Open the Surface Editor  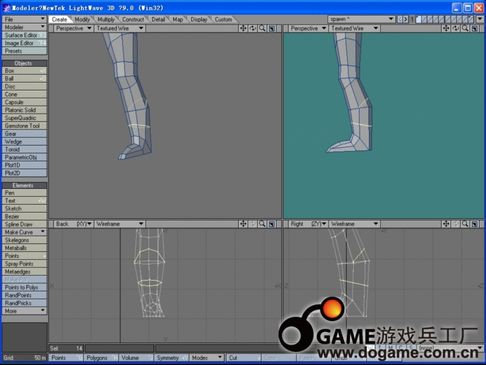tap(24, 35)
